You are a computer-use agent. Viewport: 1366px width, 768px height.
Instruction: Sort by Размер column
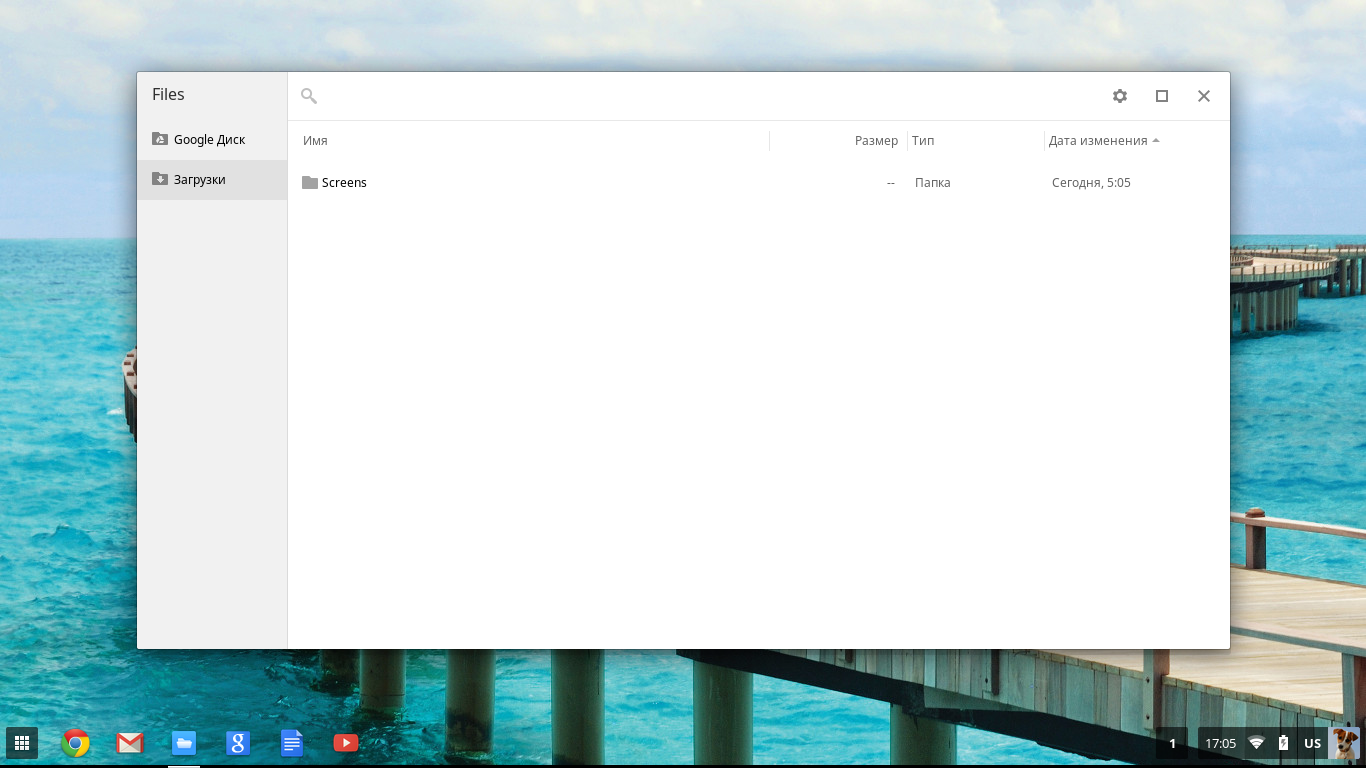876,141
